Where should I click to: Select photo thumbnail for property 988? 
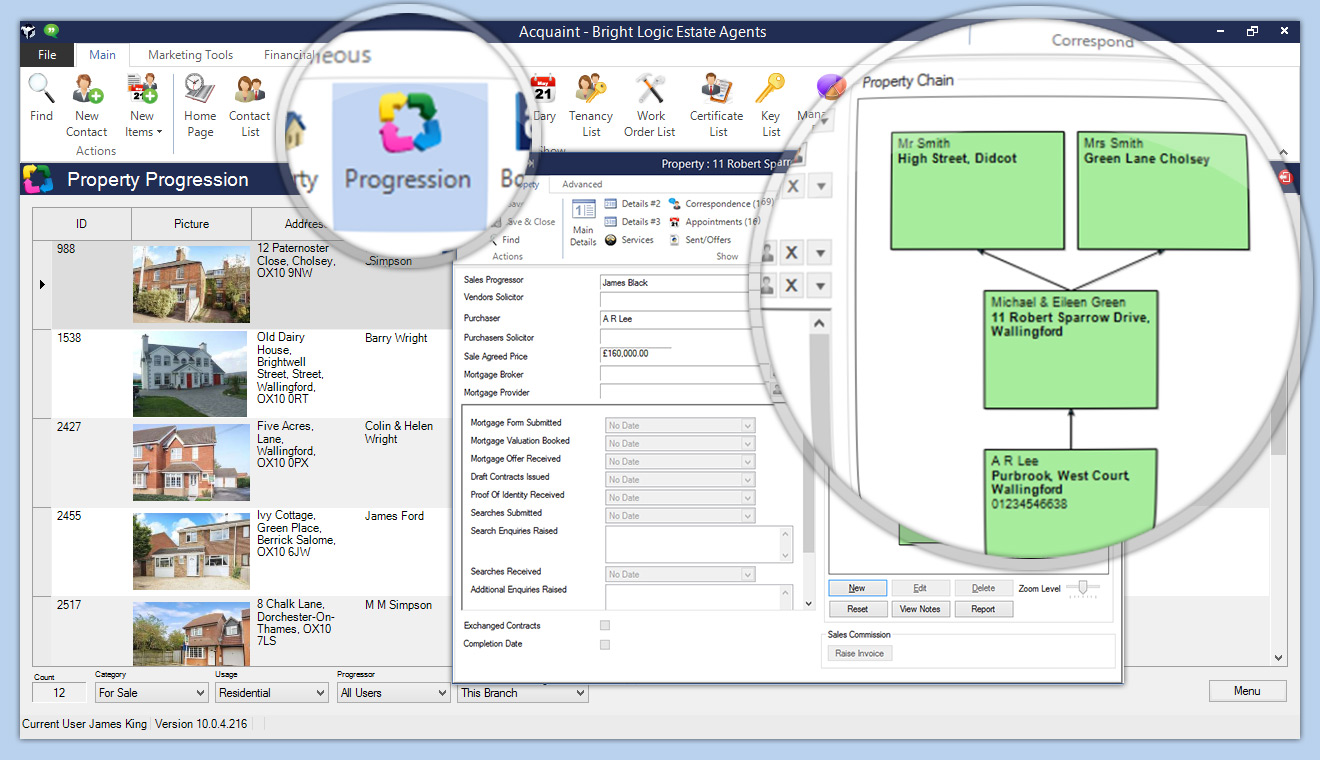click(191, 284)
